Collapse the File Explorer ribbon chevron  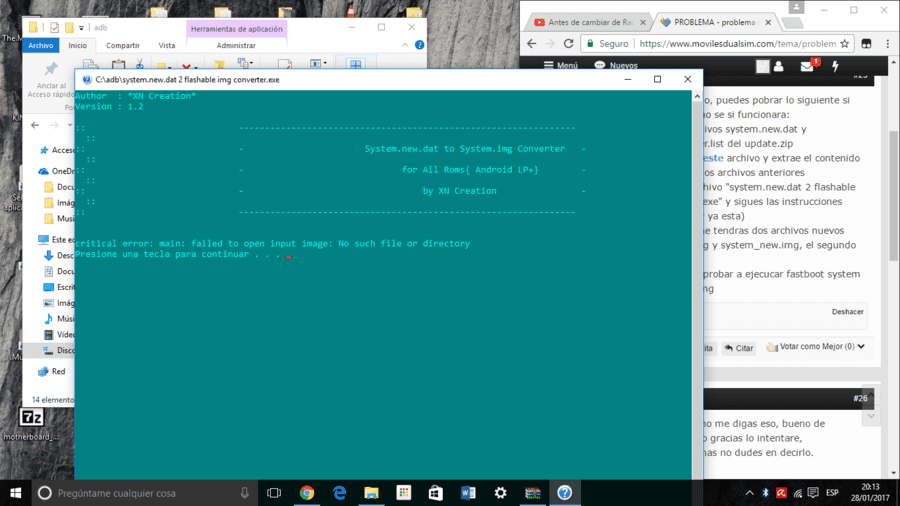pos(405,45)
